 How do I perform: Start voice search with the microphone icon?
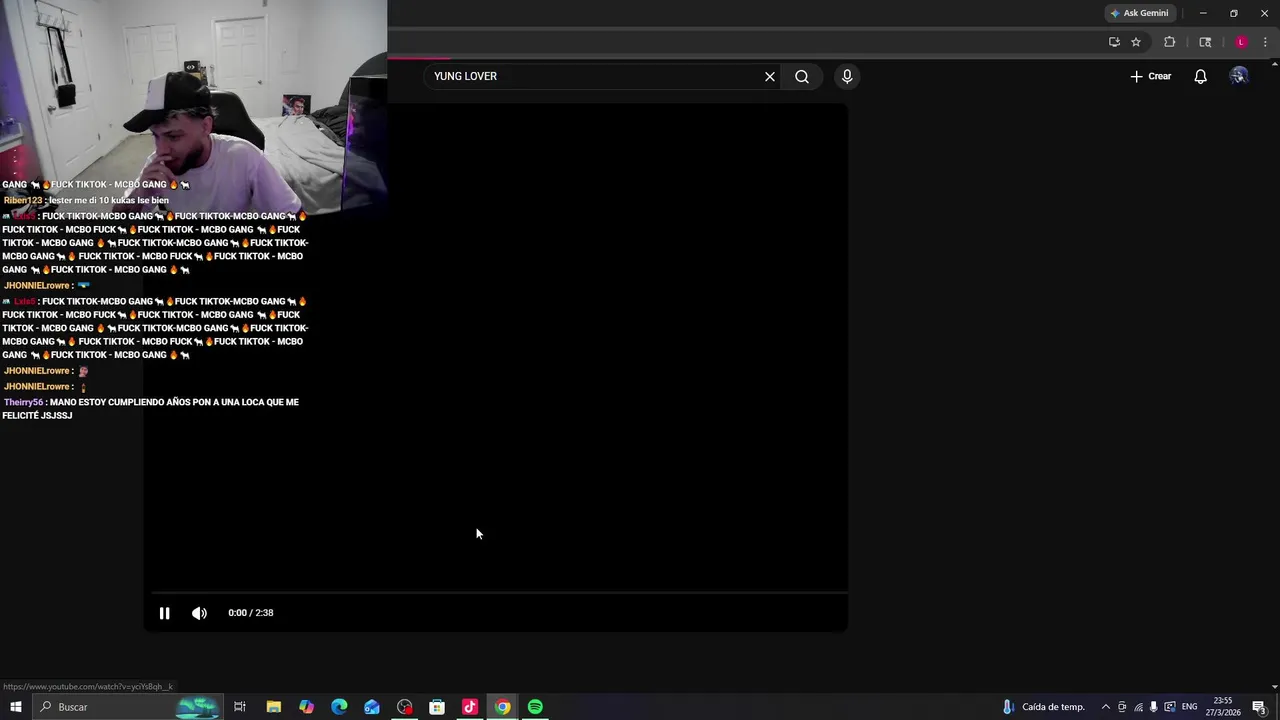click(847, 76)
